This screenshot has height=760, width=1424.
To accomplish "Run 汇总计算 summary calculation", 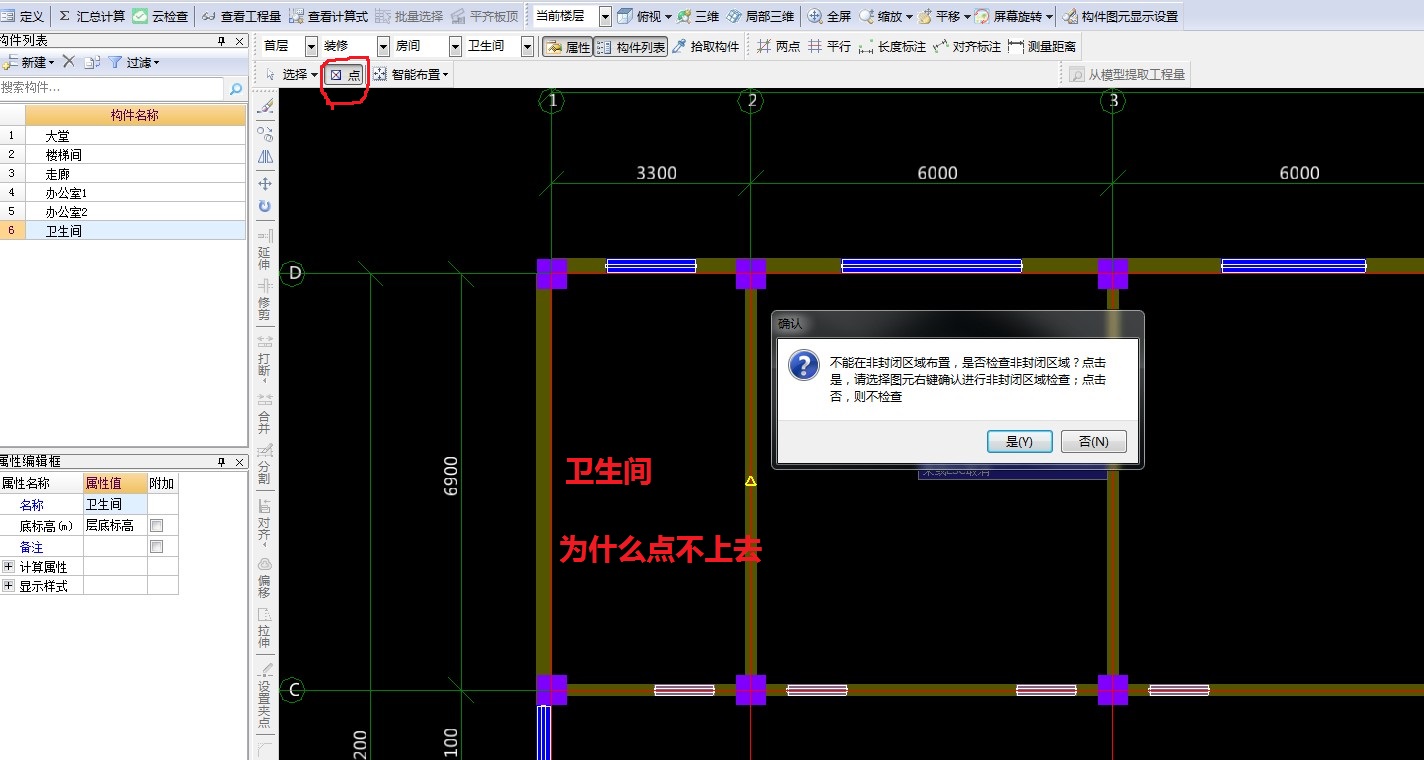I will point(91,16).
